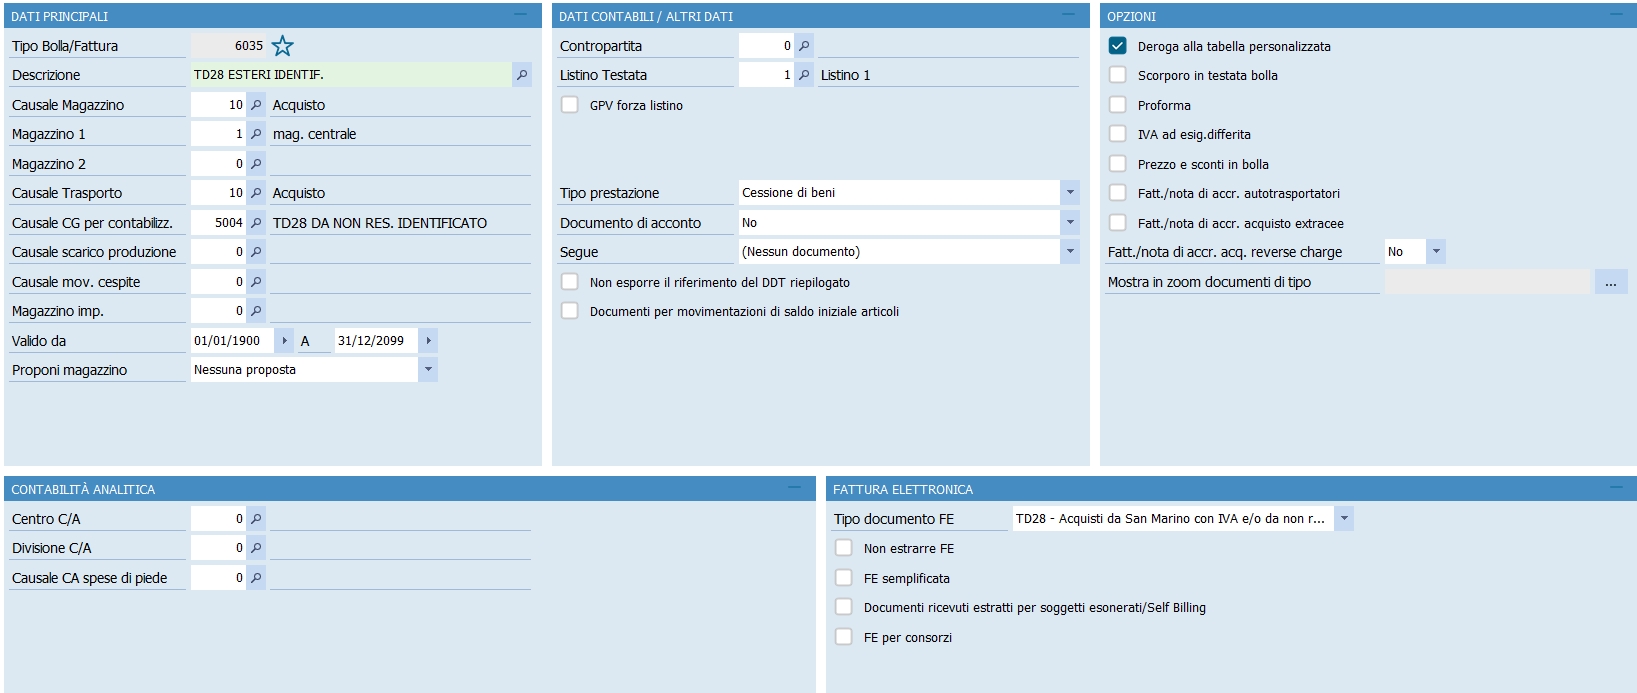Open the lookup icon for Descrizione

pyautogui.click(x=522, y=75)
